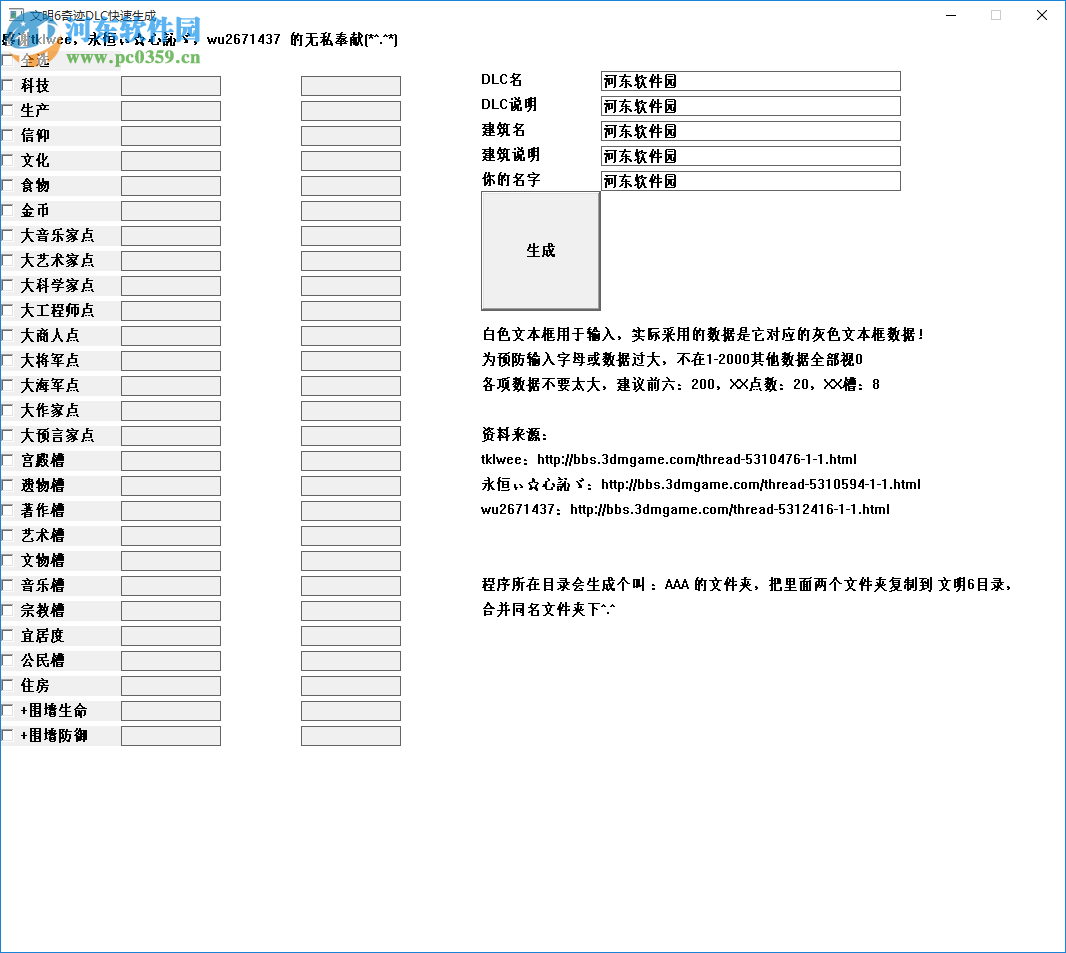Image resolution: width=1066 pixels, height=953 pixels.
Task: Toggle the 生产 checkbox
Action: coord(10,110)
